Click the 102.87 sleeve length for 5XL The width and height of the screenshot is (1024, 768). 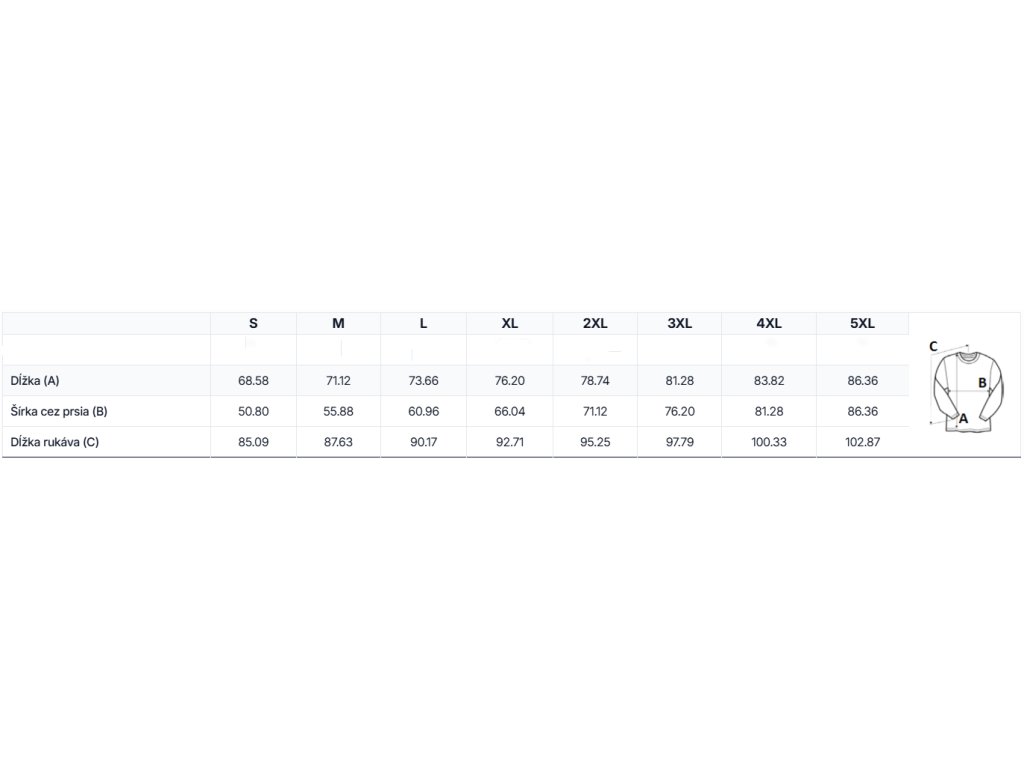pos(861,441)
